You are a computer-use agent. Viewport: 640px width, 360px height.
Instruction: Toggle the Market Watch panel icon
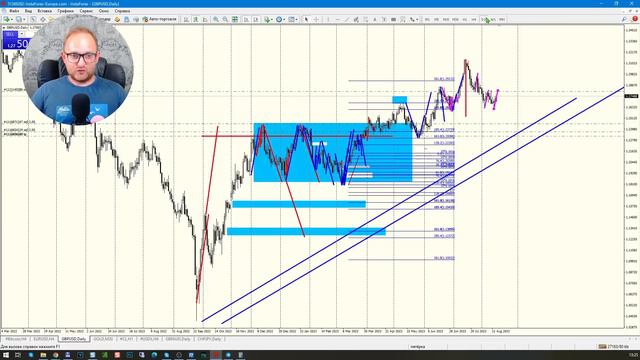(33, 19)
